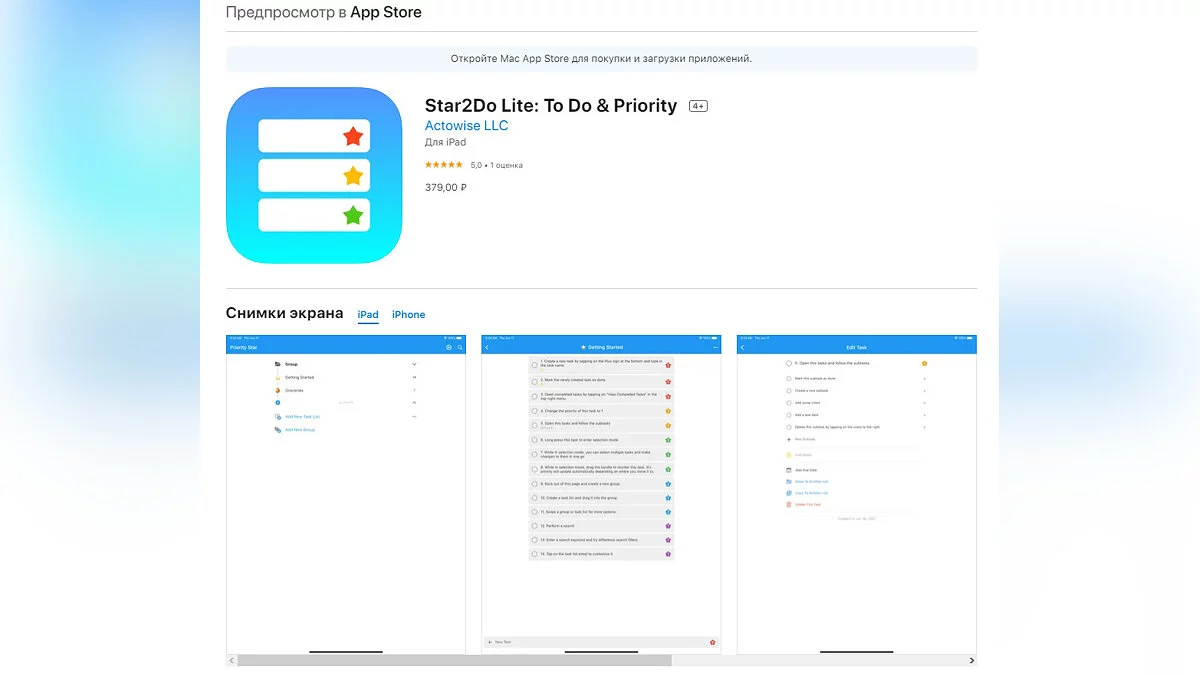Click the blue star on task 10

coord(668,497)
